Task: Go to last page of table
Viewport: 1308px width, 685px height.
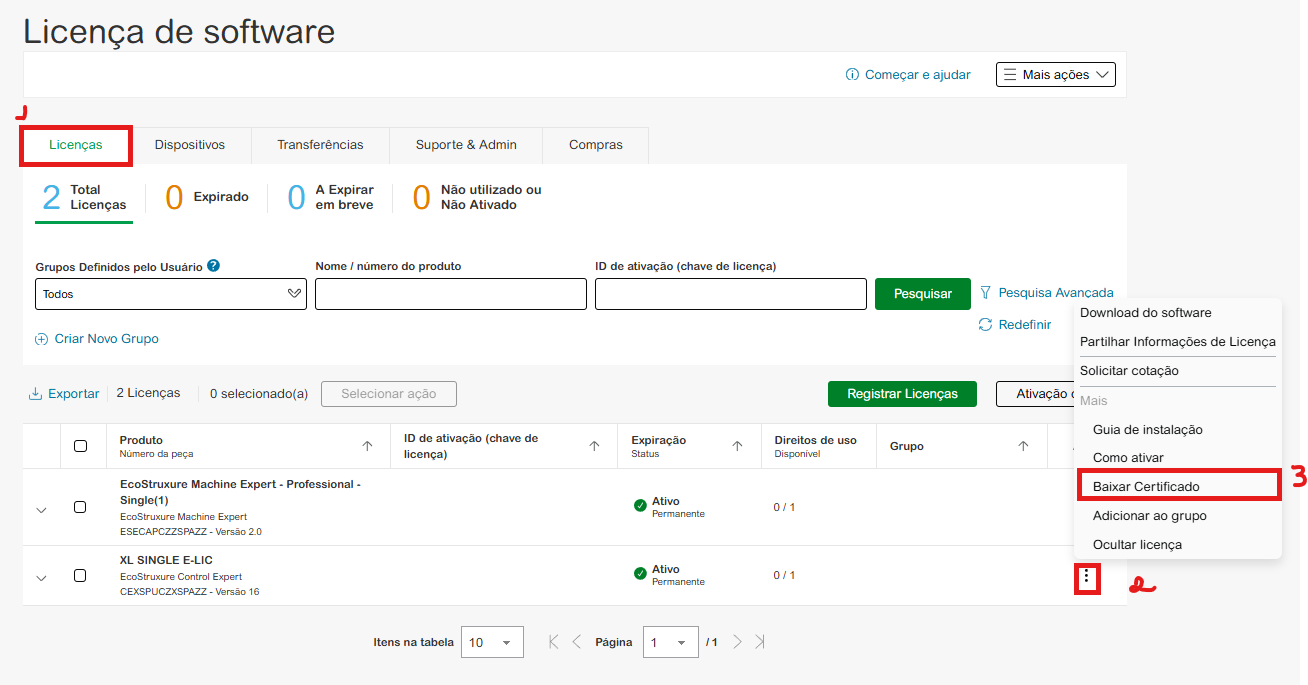Action: pos(760,642)
